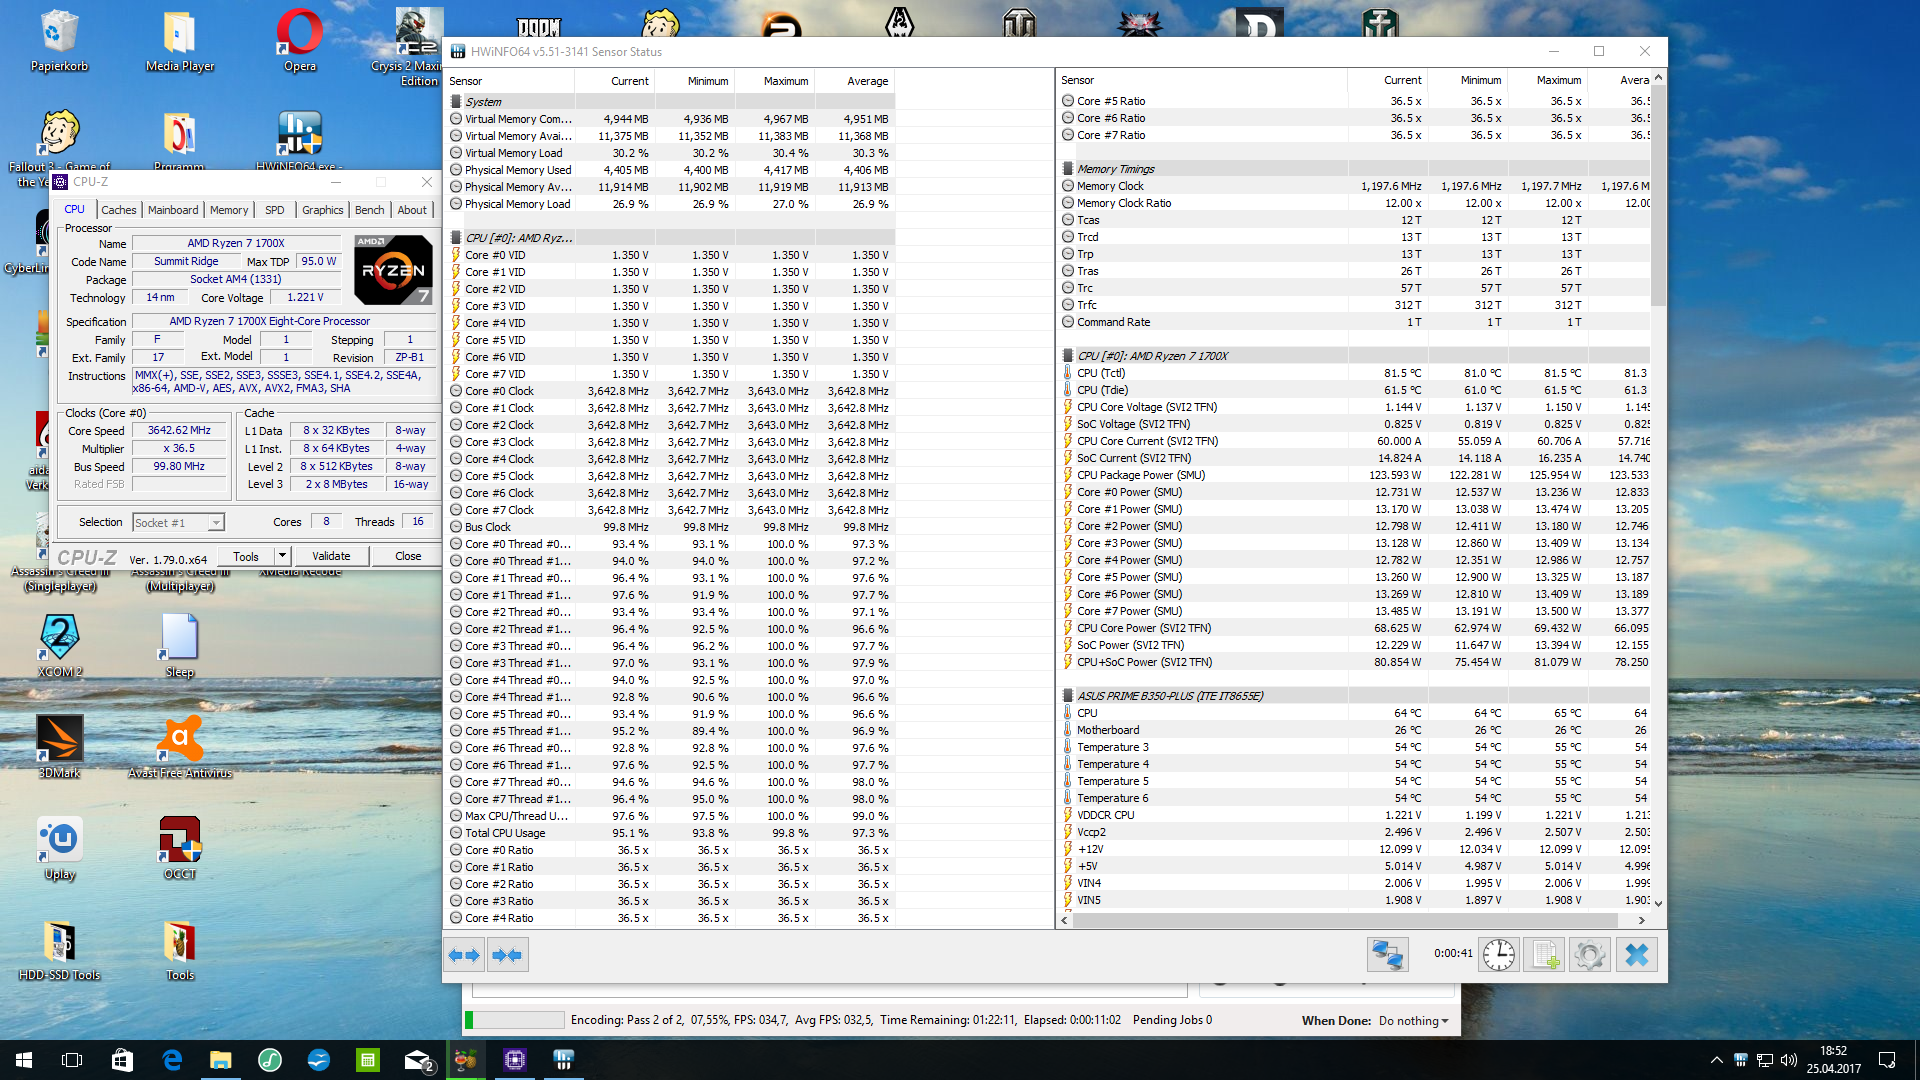Select the VDDCR CPU voltage row
Screen dimensions: 1920x1080
[1354, 815]
